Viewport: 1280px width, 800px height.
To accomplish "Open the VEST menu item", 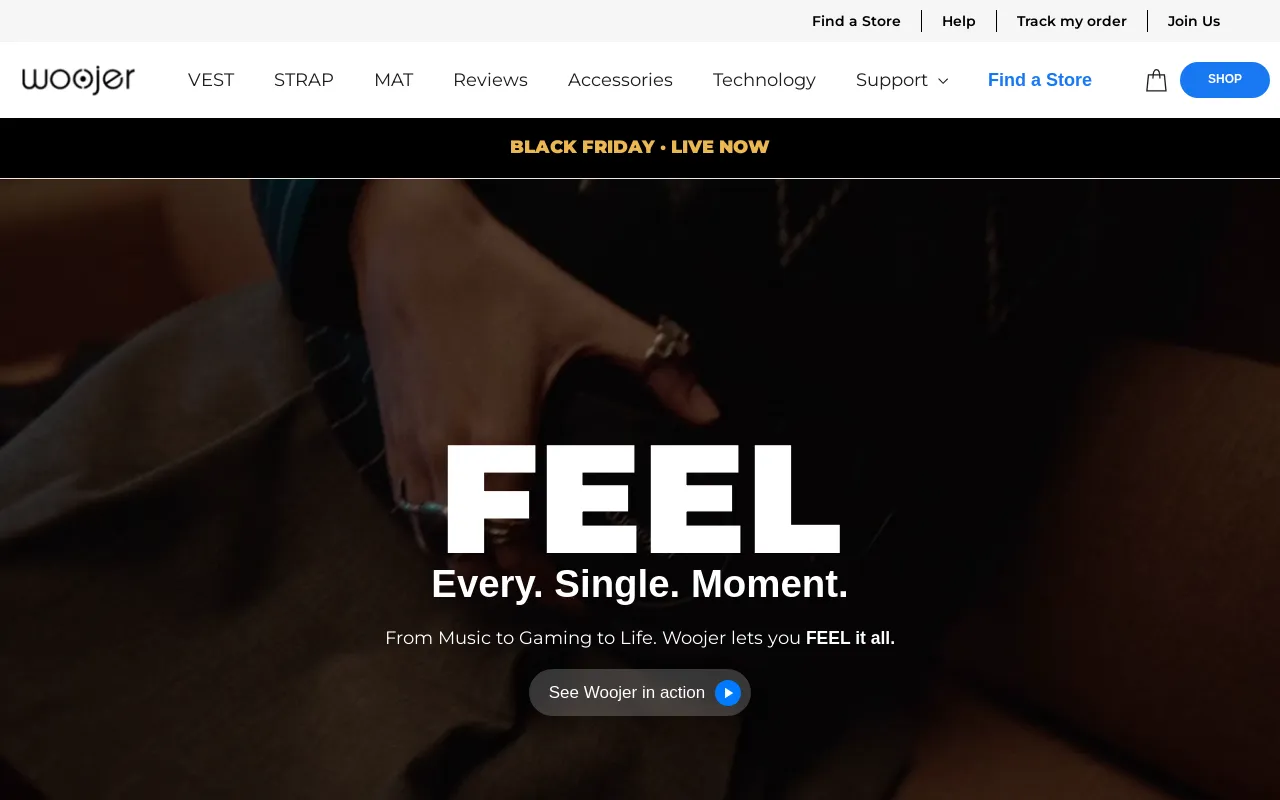I will (x=211, y=80).
